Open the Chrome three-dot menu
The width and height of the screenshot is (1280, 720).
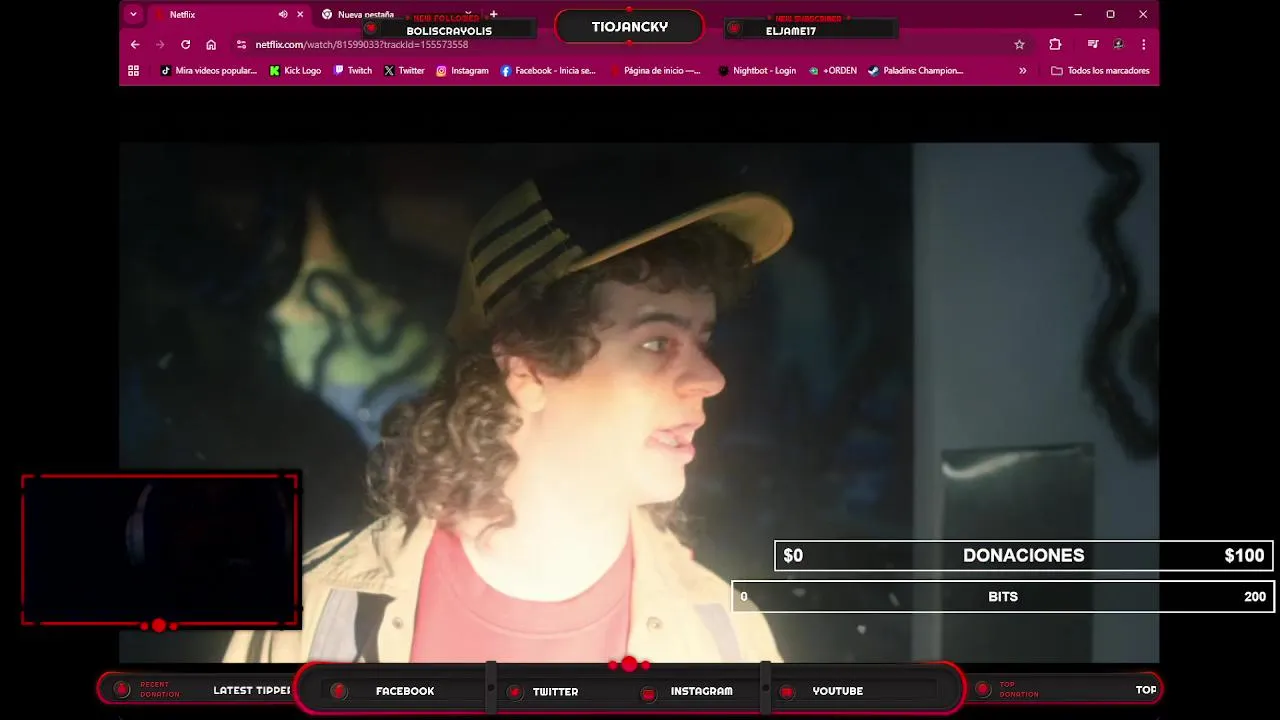click(x=1143, y=45)
